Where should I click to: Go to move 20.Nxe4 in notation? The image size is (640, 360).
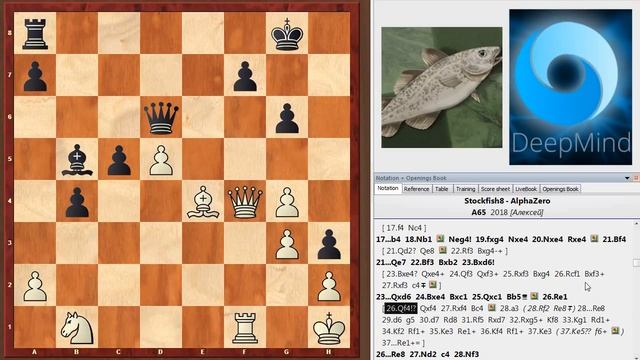click(547, 240)
